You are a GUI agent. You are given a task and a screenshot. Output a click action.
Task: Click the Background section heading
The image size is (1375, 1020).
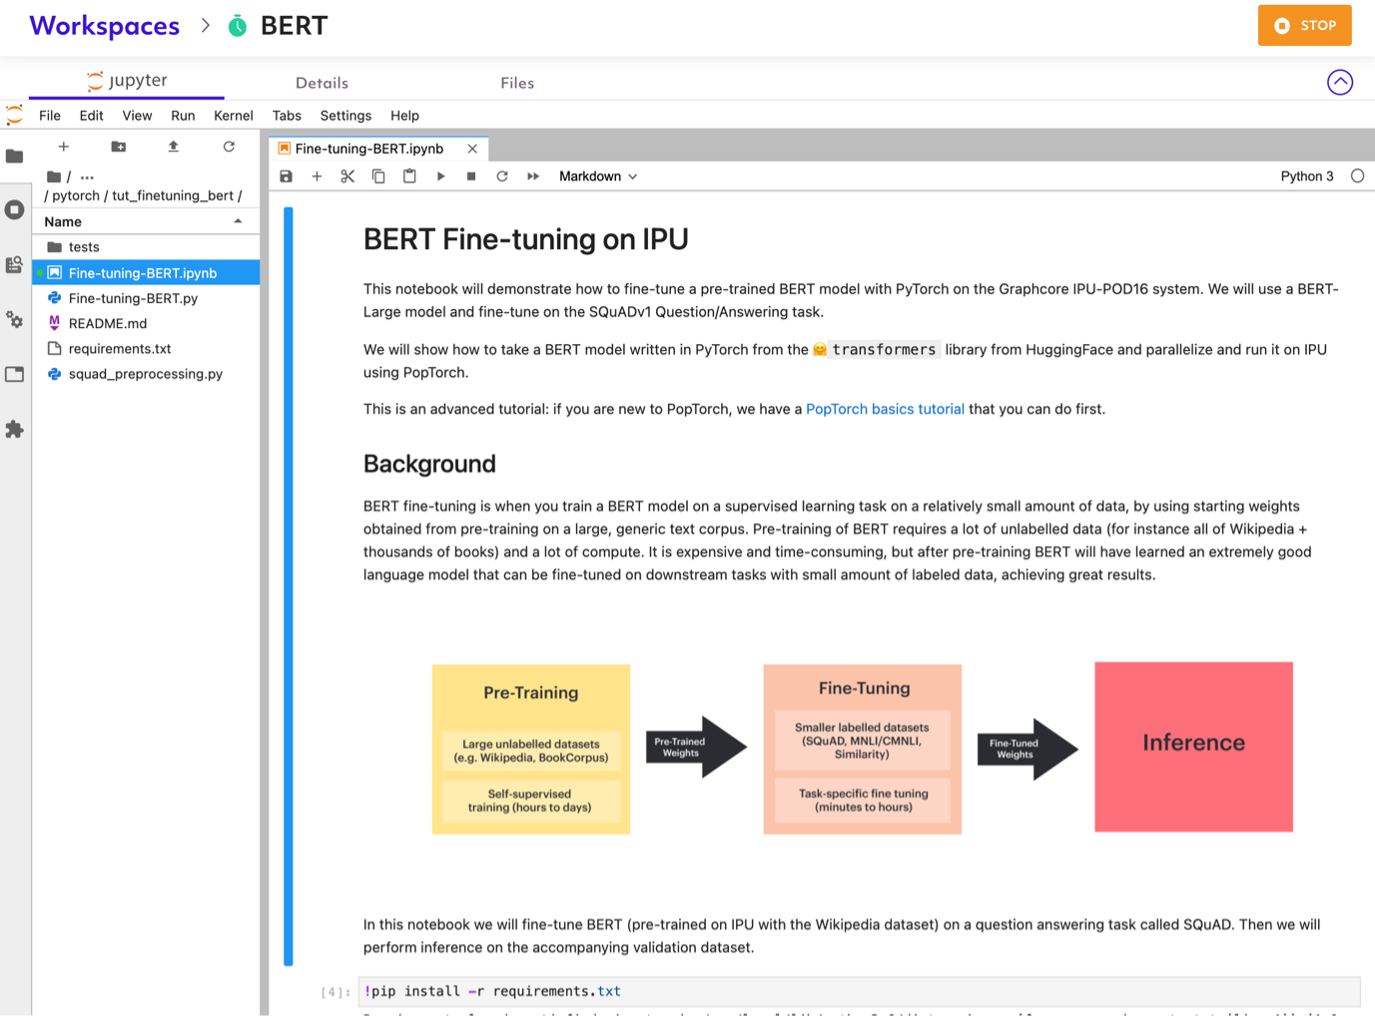430,464
